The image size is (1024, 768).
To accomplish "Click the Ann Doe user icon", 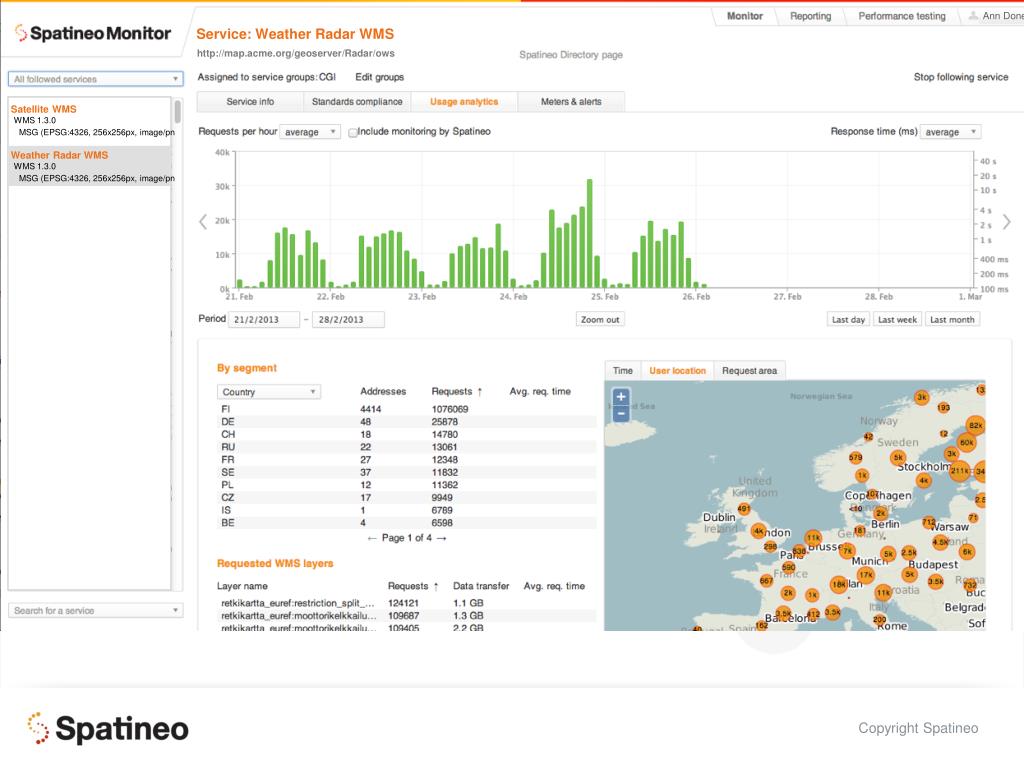I will [973, 16].
